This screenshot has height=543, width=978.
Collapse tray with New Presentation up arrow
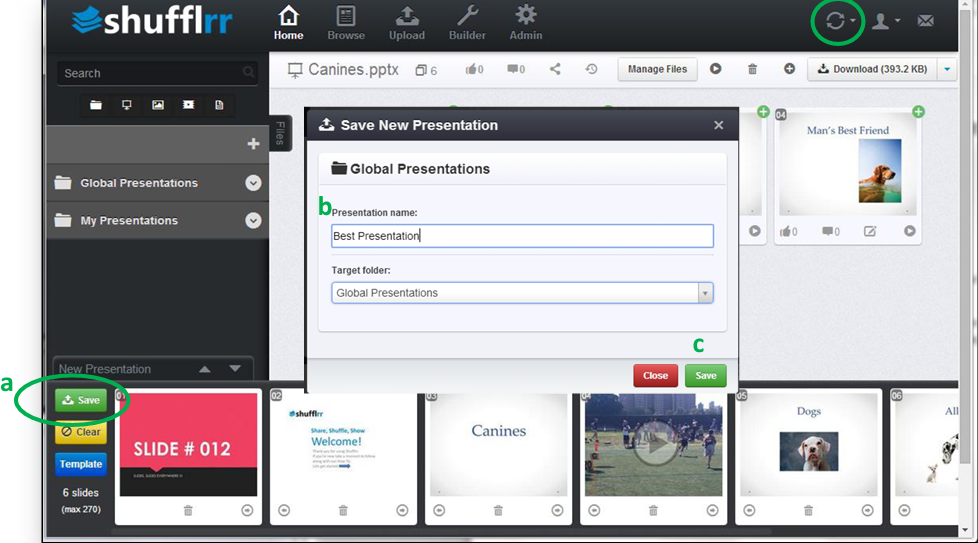(205, 369)
